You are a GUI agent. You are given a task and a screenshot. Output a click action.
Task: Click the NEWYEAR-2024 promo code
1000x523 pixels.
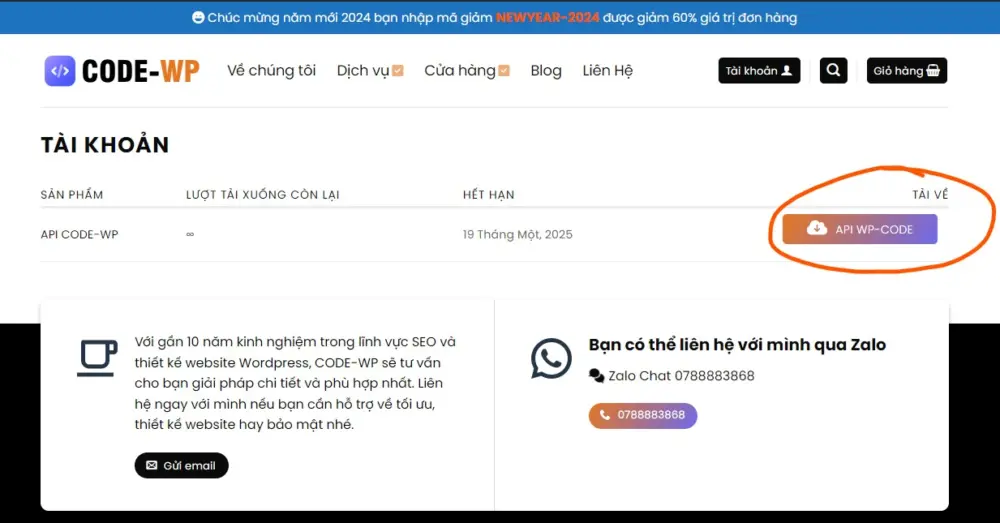tap(547, 17)
